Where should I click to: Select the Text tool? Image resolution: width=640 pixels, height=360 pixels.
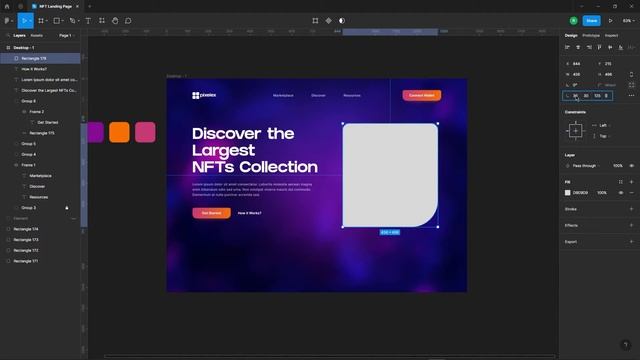point(88,21)
